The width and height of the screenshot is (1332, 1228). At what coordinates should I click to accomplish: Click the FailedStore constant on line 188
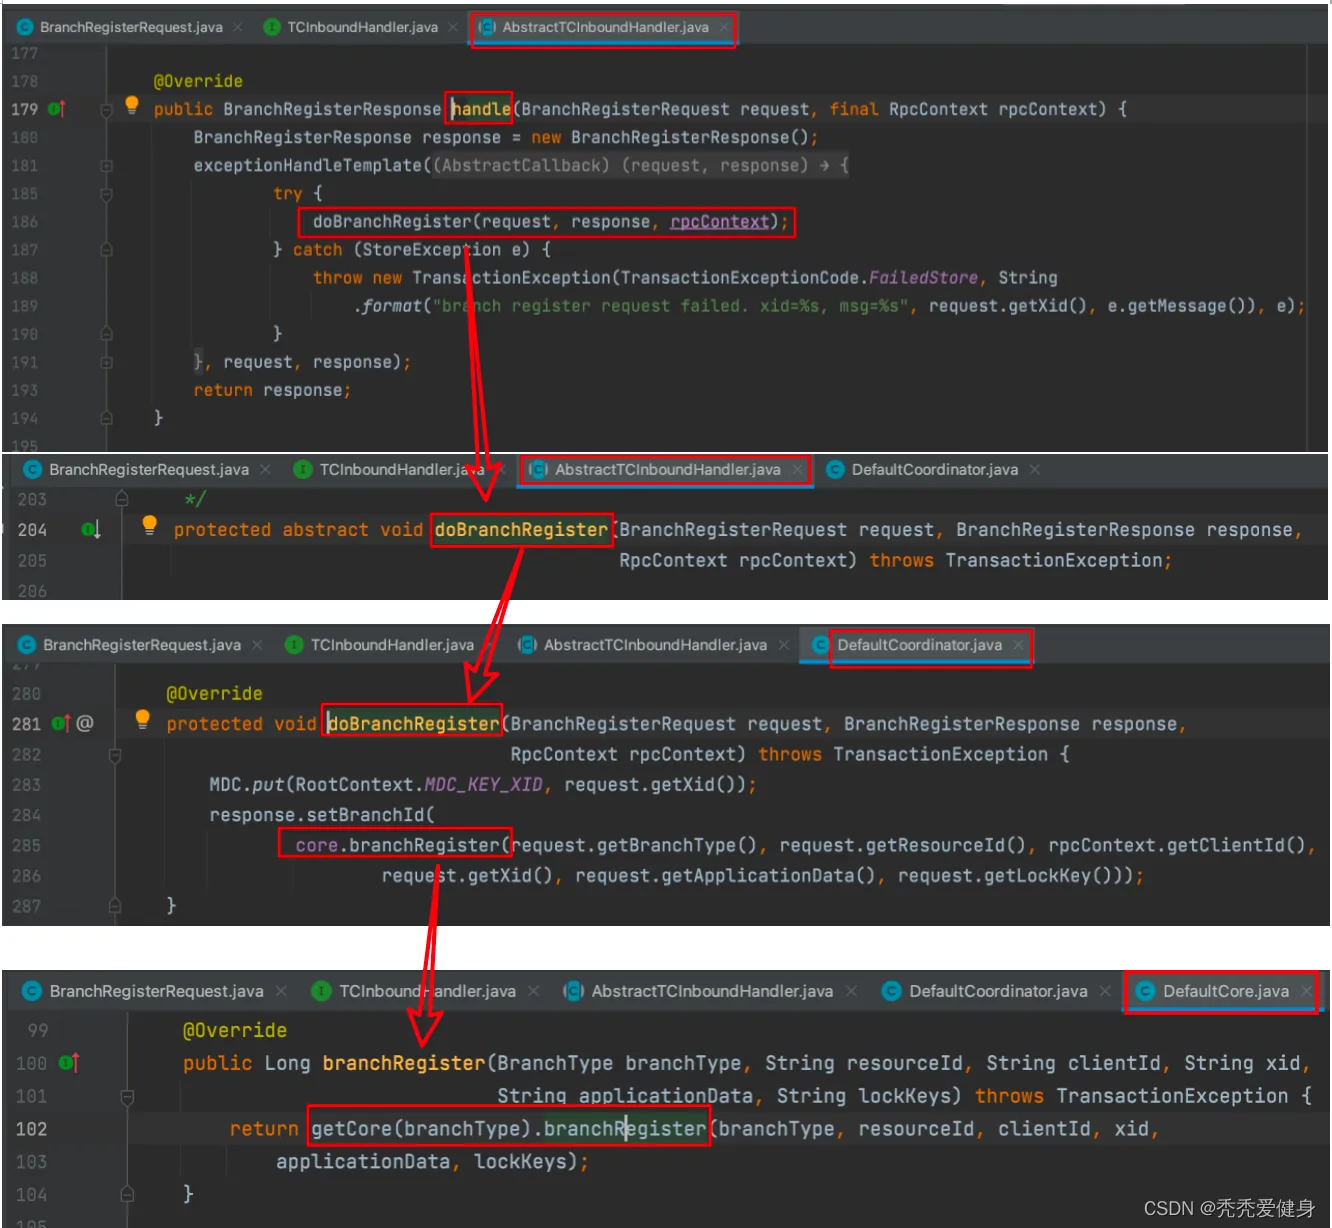(923, 278)
